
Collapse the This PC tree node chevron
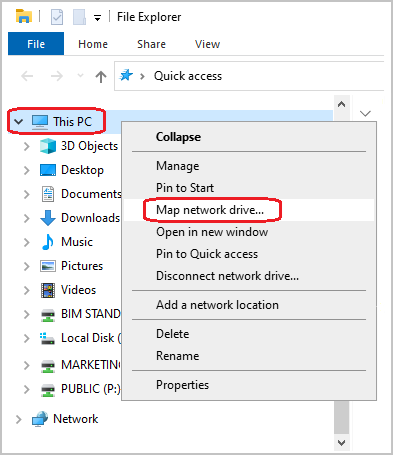[x=19, y=122]
